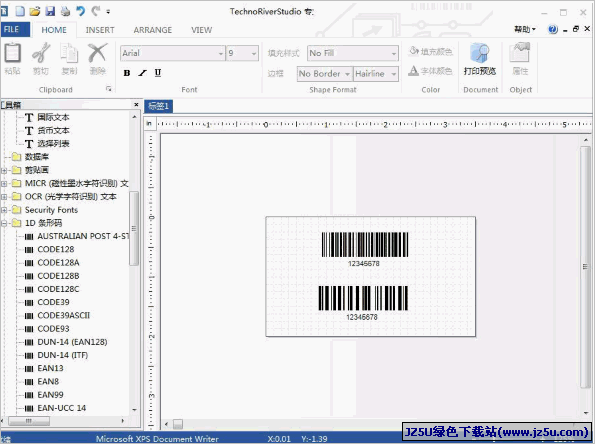This screenshot has width=595, height=444.
Task: Undo the last action with the blue arrow
Action: point(80,11)
